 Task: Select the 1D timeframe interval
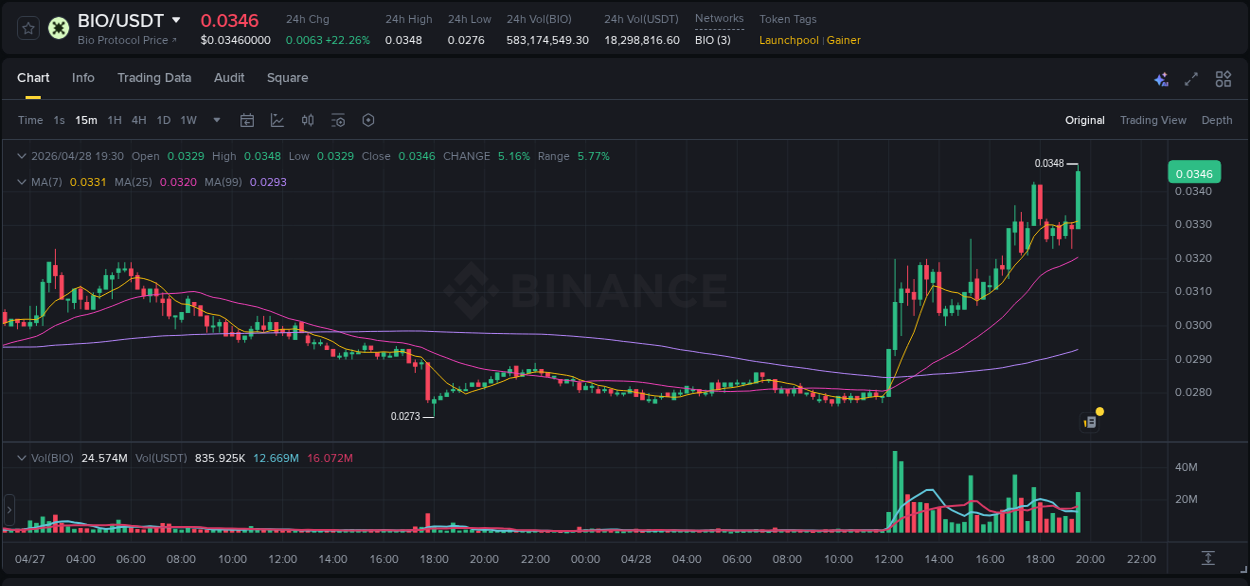click(x=162, y=120)
